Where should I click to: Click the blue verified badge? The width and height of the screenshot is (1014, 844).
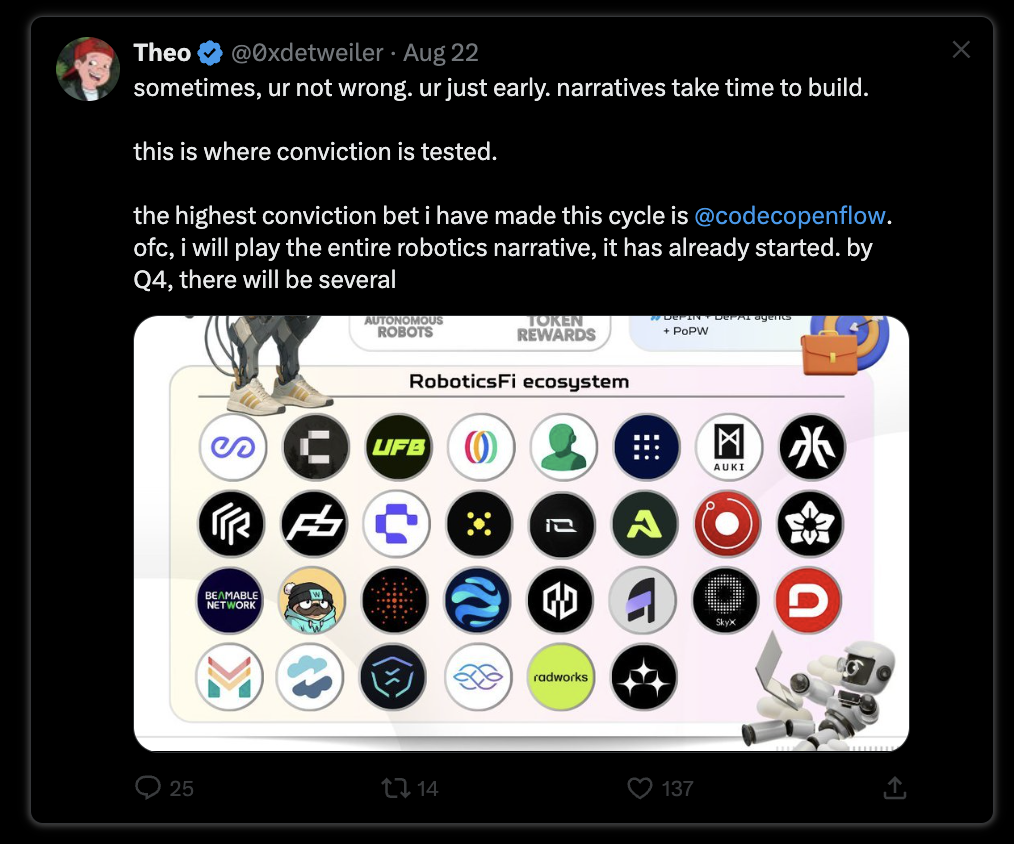pyautogui.click(x=210, y=53)
